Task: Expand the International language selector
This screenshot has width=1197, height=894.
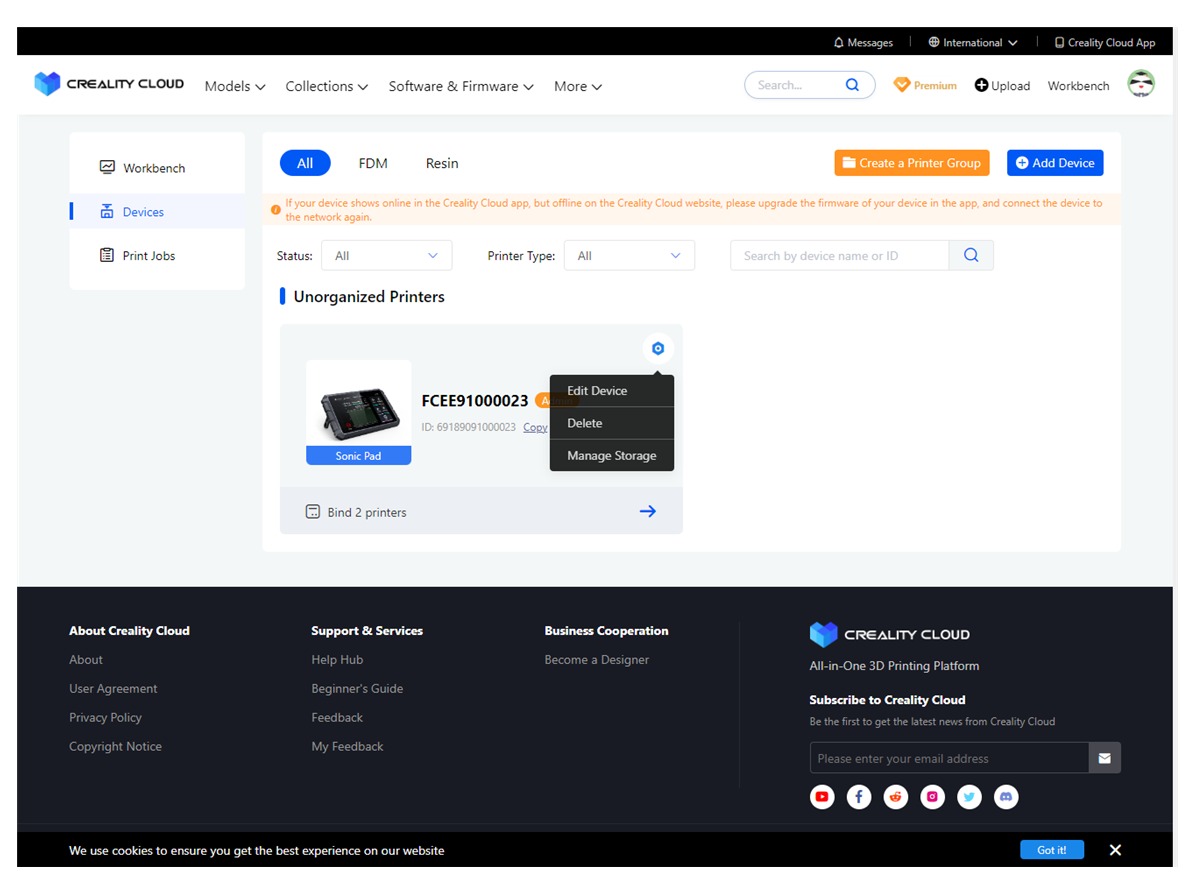Action: click(x=973, y=43)
